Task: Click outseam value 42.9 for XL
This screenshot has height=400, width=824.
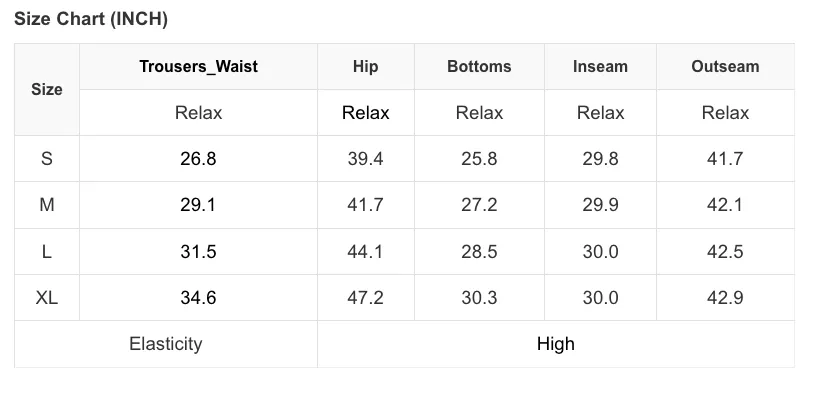Action: pos(725,298)
